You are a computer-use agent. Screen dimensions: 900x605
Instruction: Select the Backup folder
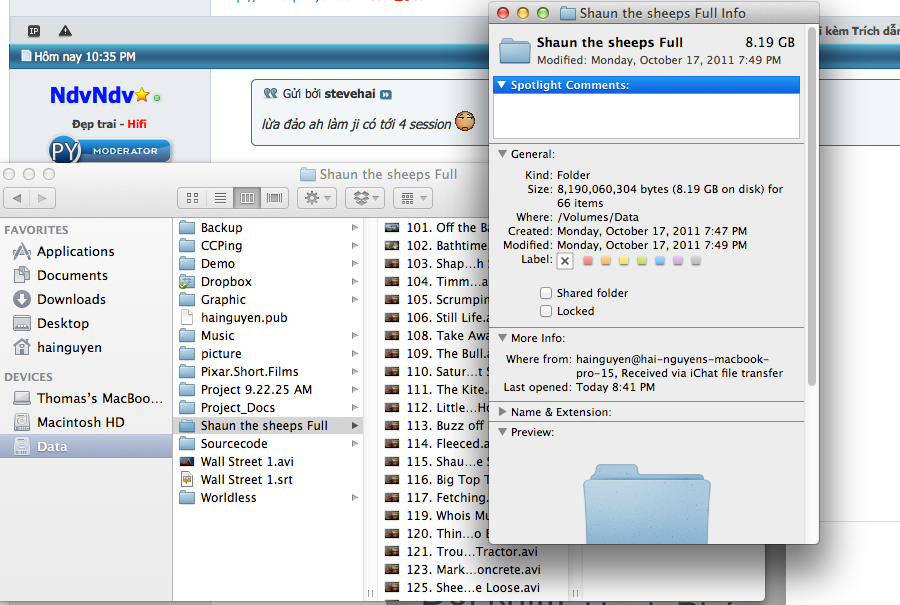(x=269, y=228)
